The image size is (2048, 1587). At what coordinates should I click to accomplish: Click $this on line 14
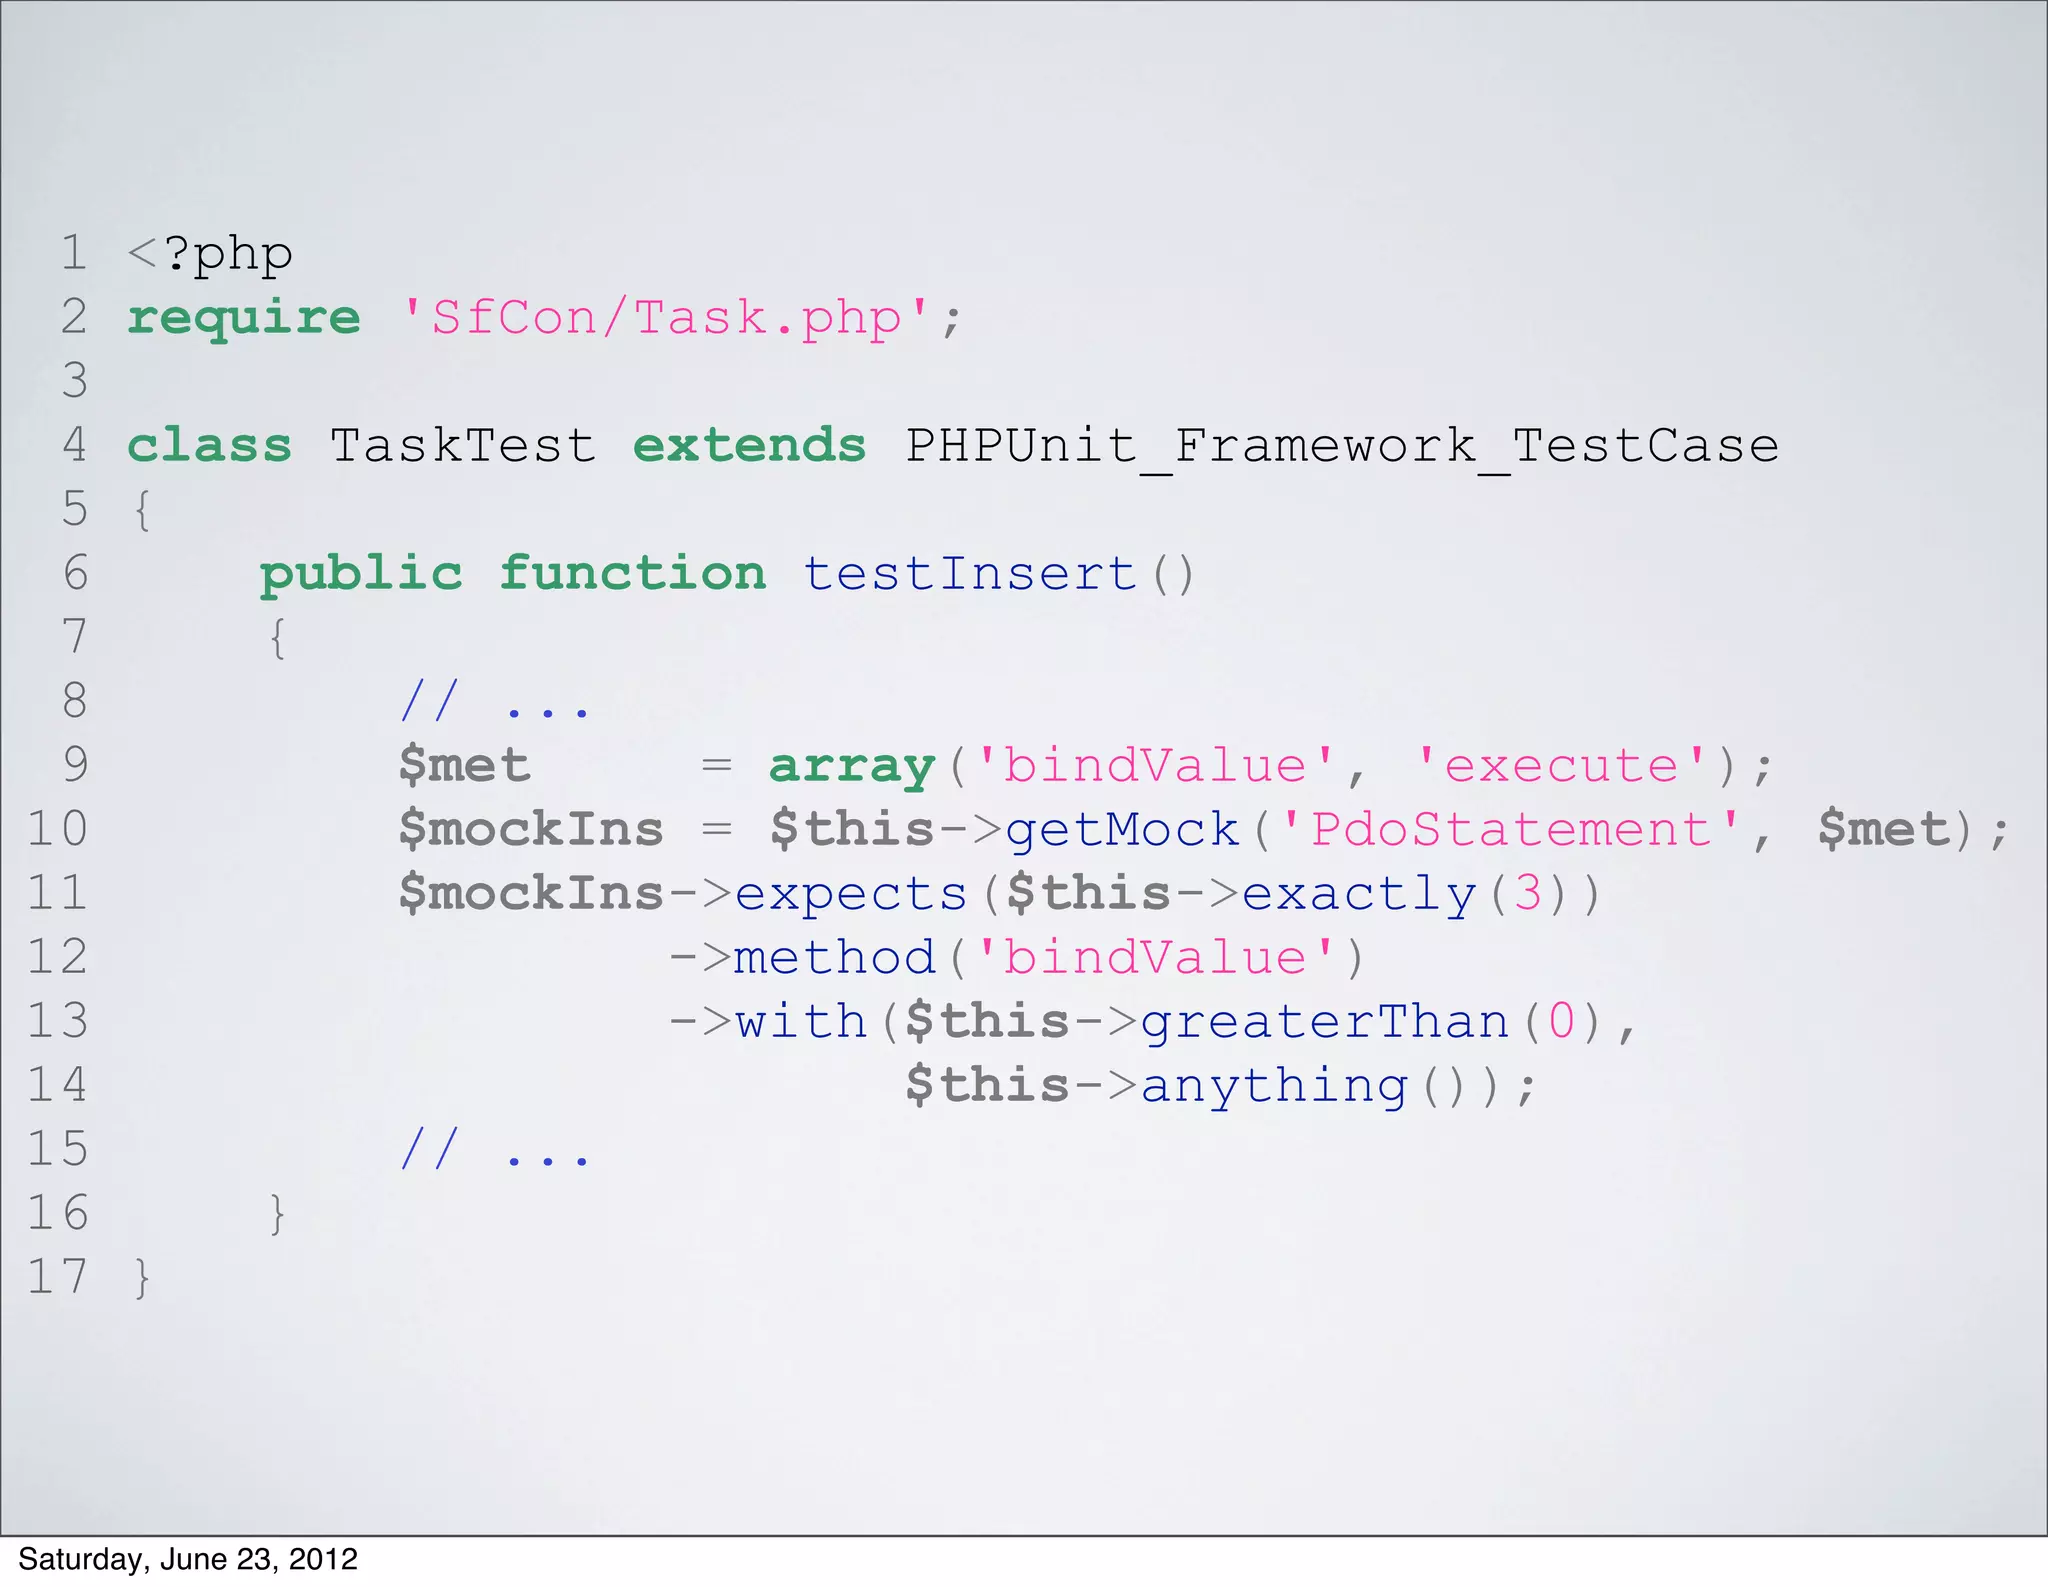pos(988,1085)
